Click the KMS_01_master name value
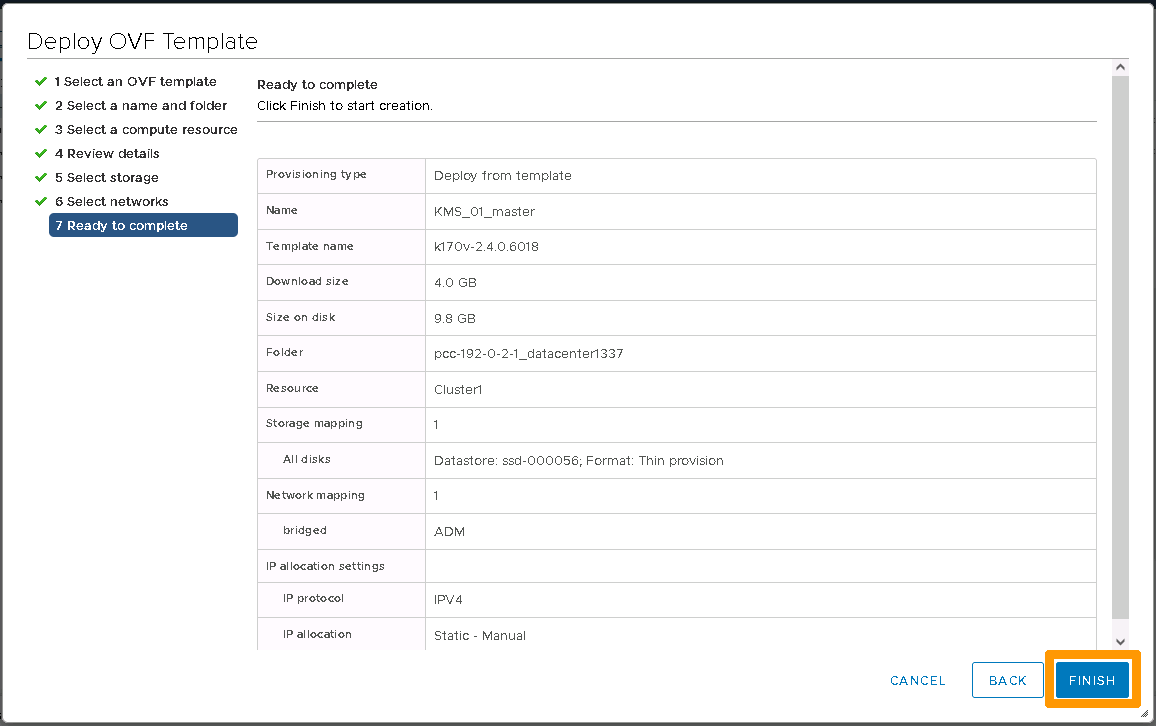The image size is (1156, 726). [x=484, y=211]
